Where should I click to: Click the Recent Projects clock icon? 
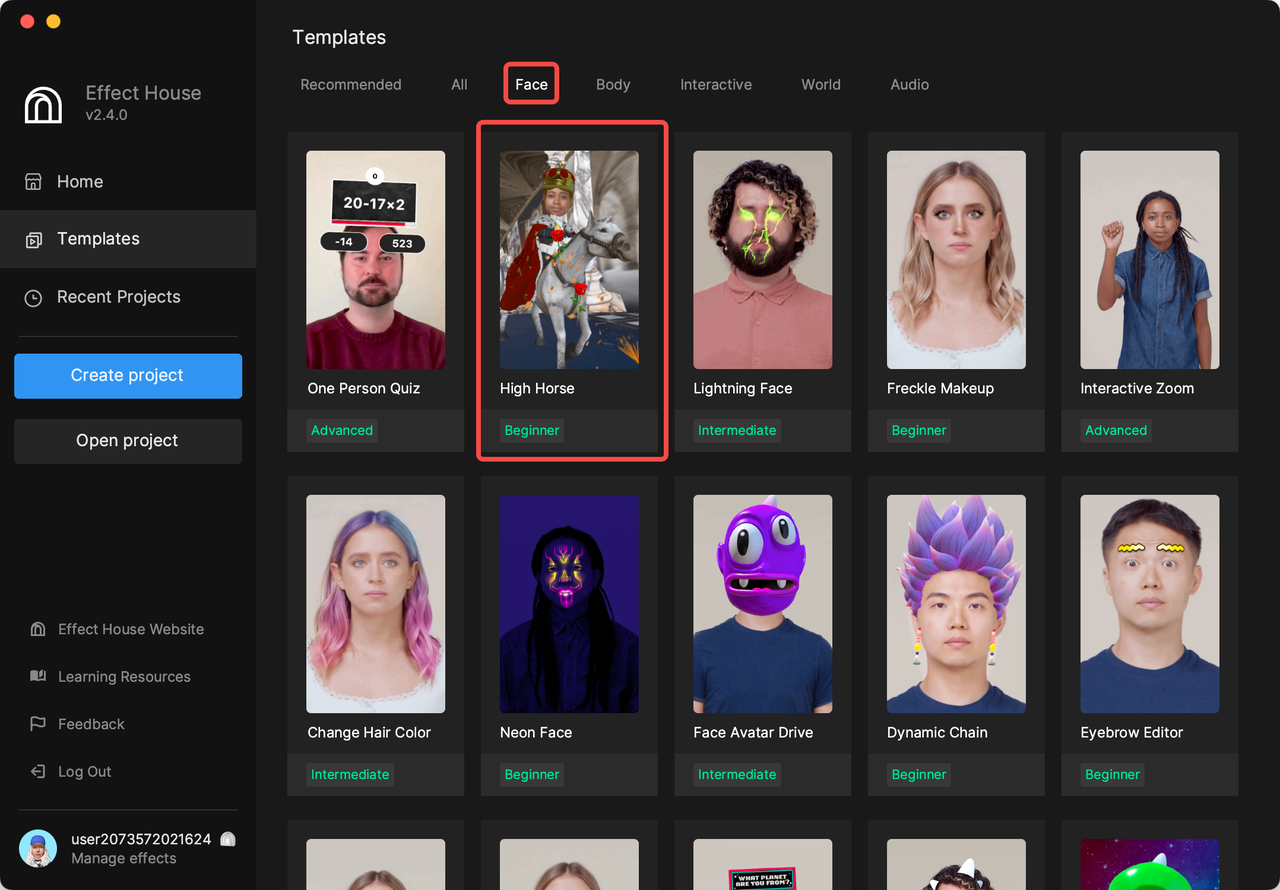click(33, 297)
